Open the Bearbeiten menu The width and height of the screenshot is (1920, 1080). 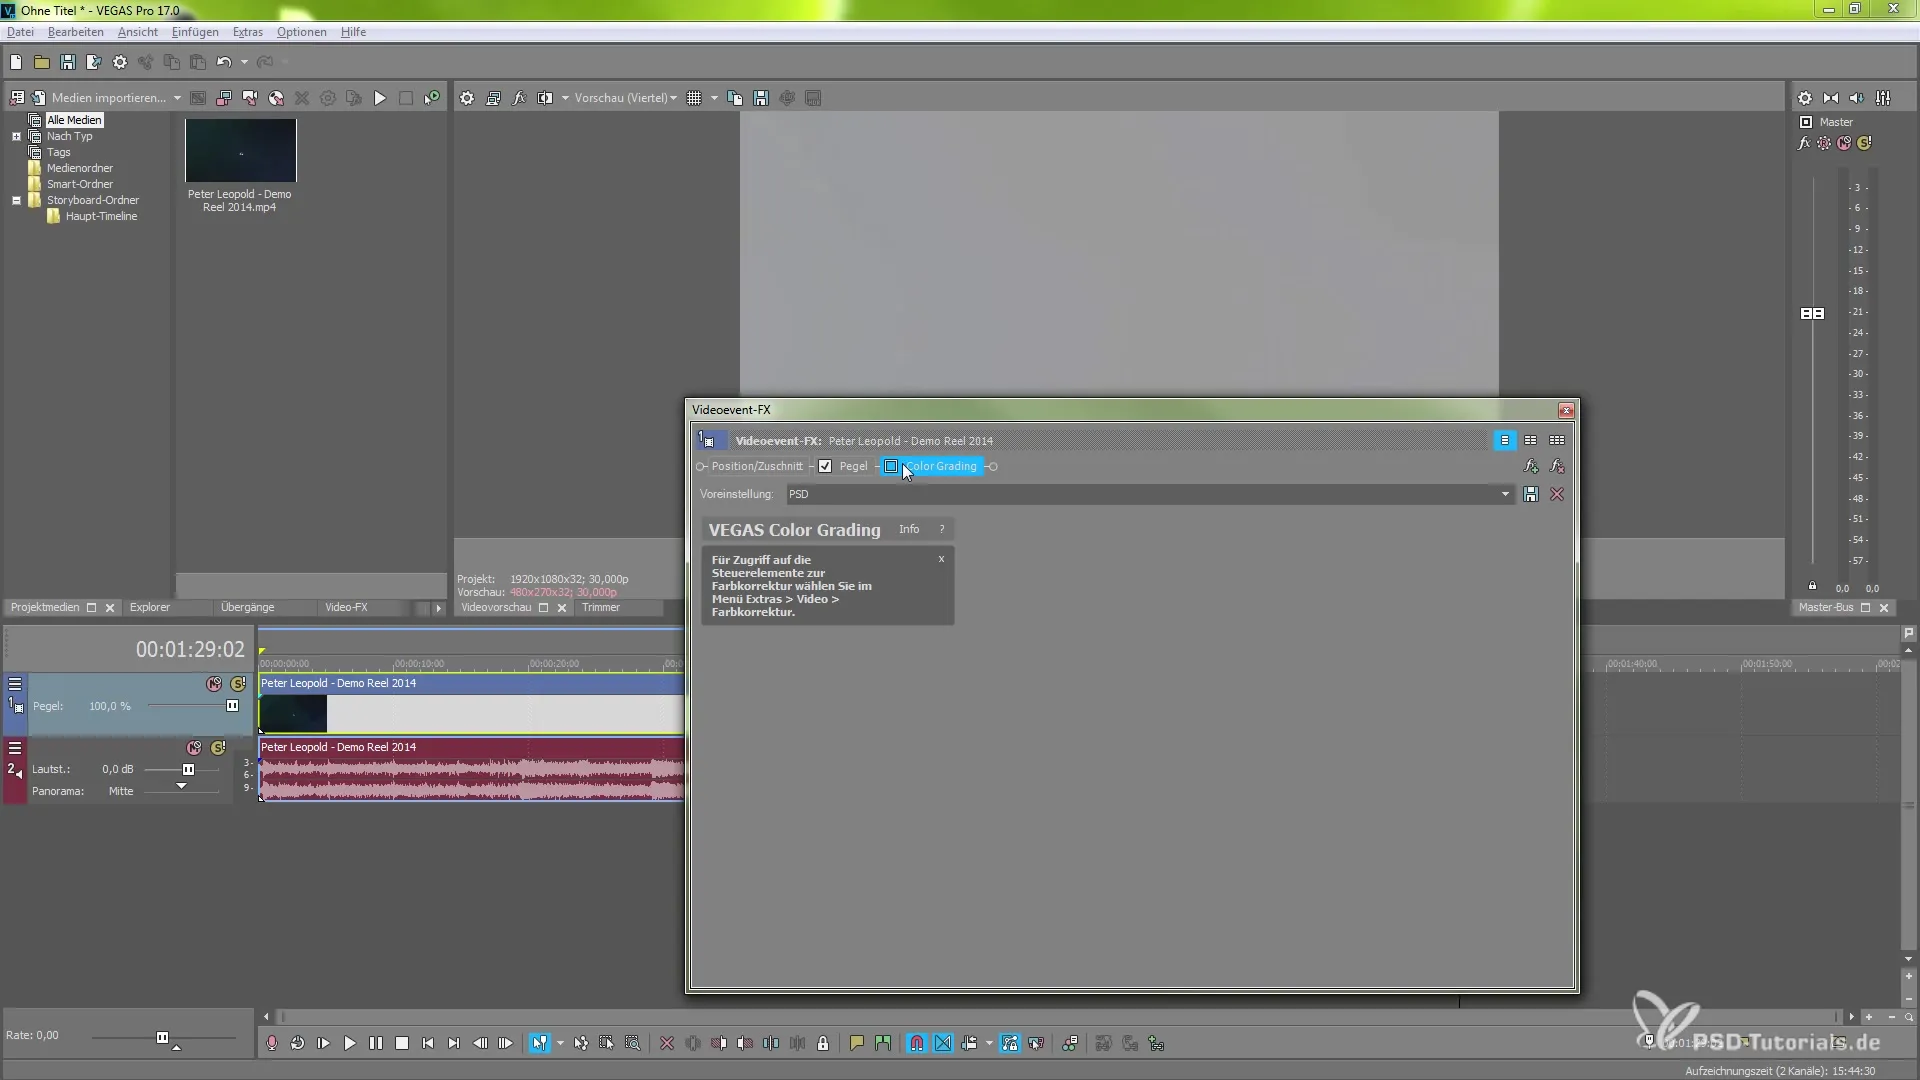pyautogui.click(x=75, y=32)
